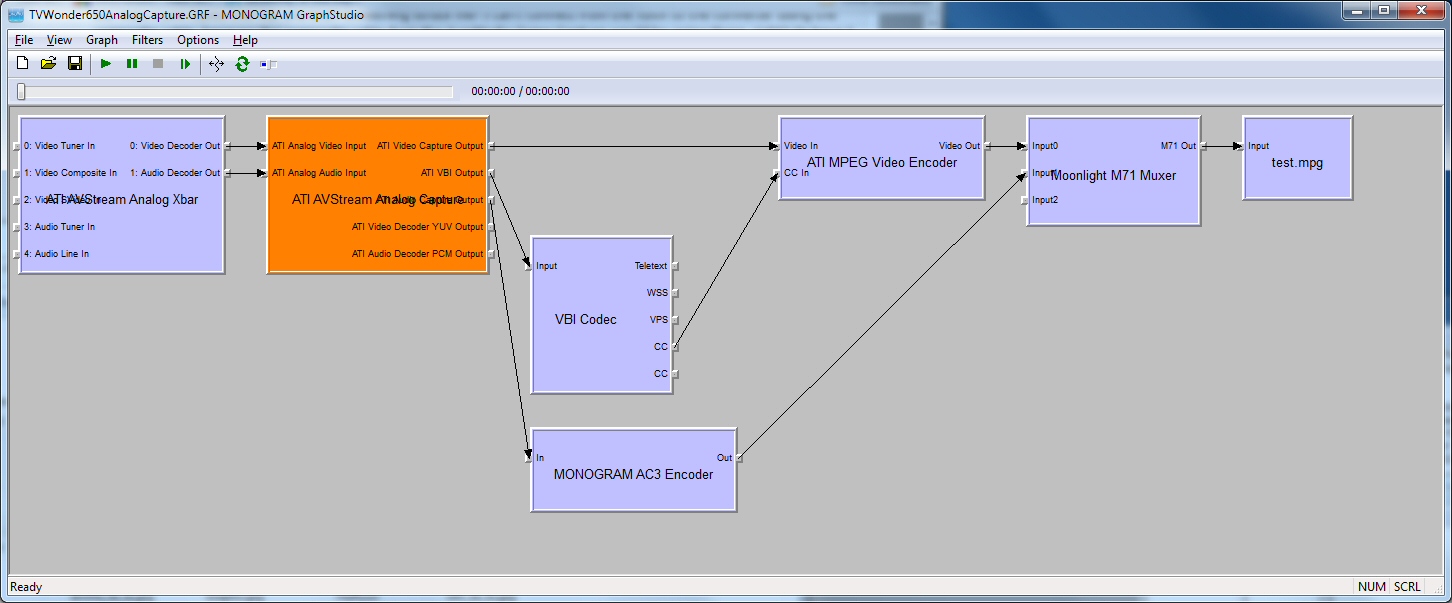Screen dimensions: 1452x603
Task: Select the MONOGRAM AC3 Encoder filter
Action: [x=633, y=470]
